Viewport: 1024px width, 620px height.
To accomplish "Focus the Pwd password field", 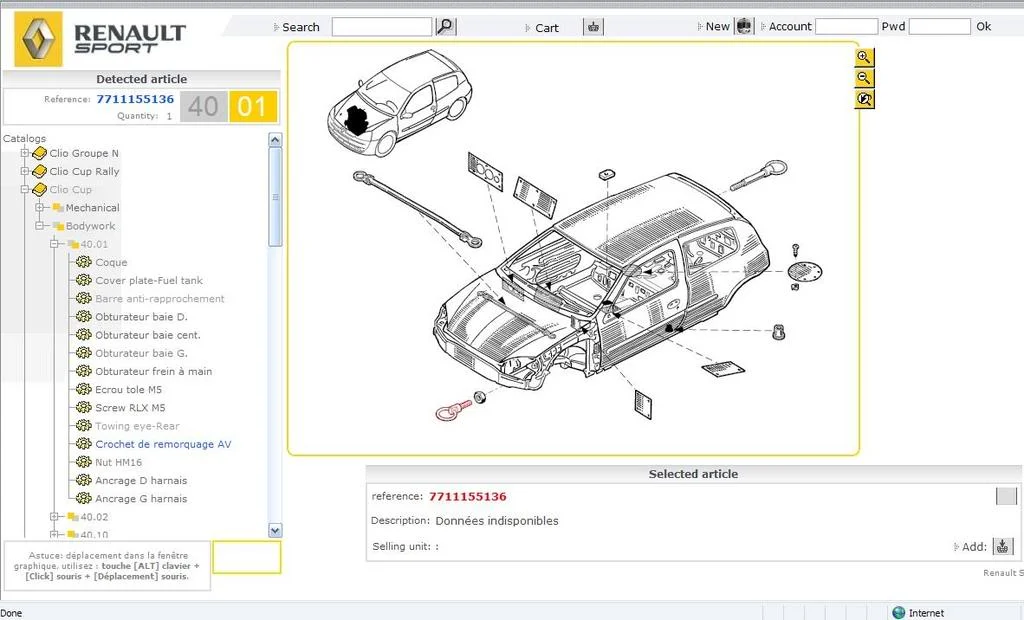I will [939, 26].
